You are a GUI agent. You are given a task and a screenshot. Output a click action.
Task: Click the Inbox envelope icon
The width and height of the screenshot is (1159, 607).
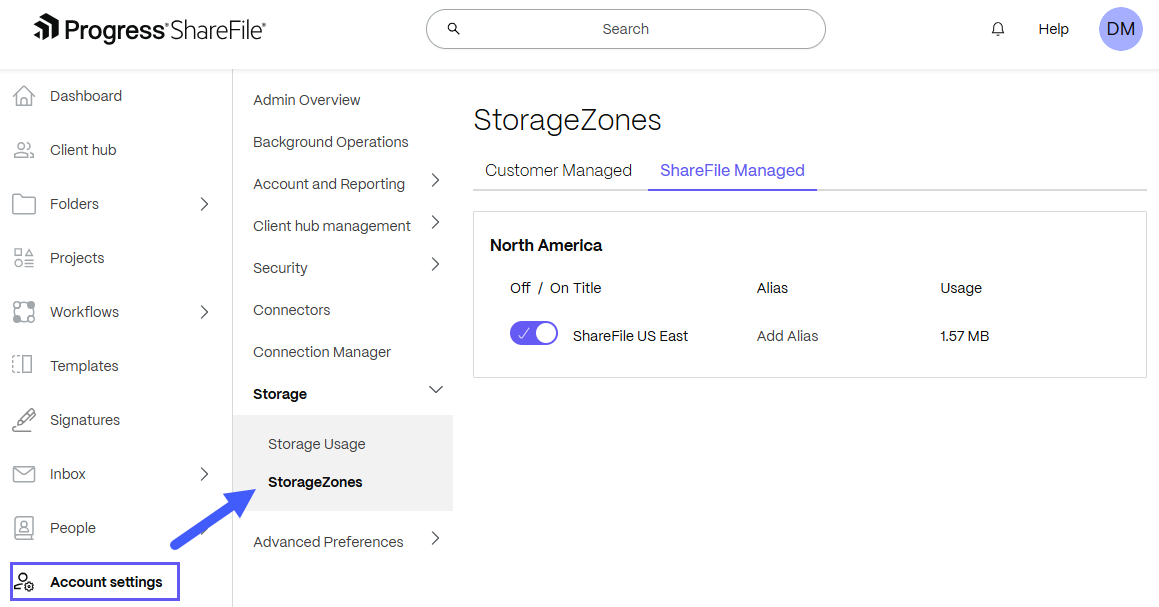click(x=24, y=474)
